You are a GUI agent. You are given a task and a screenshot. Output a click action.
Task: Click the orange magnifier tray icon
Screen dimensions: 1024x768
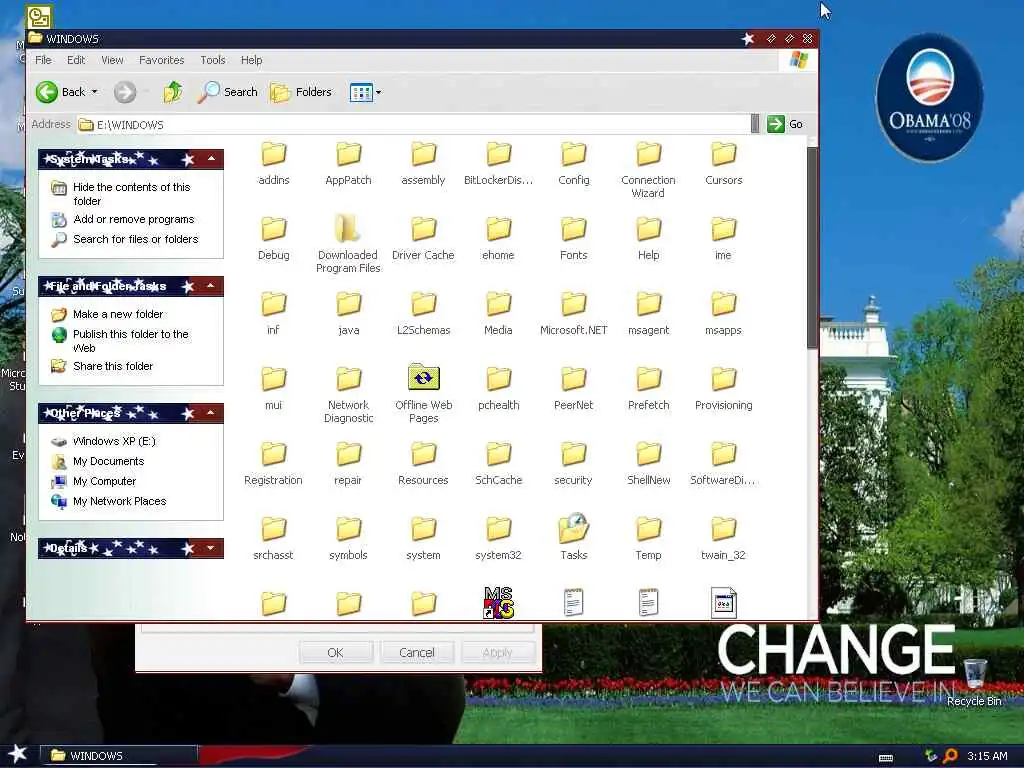click(x=951, y=756)
